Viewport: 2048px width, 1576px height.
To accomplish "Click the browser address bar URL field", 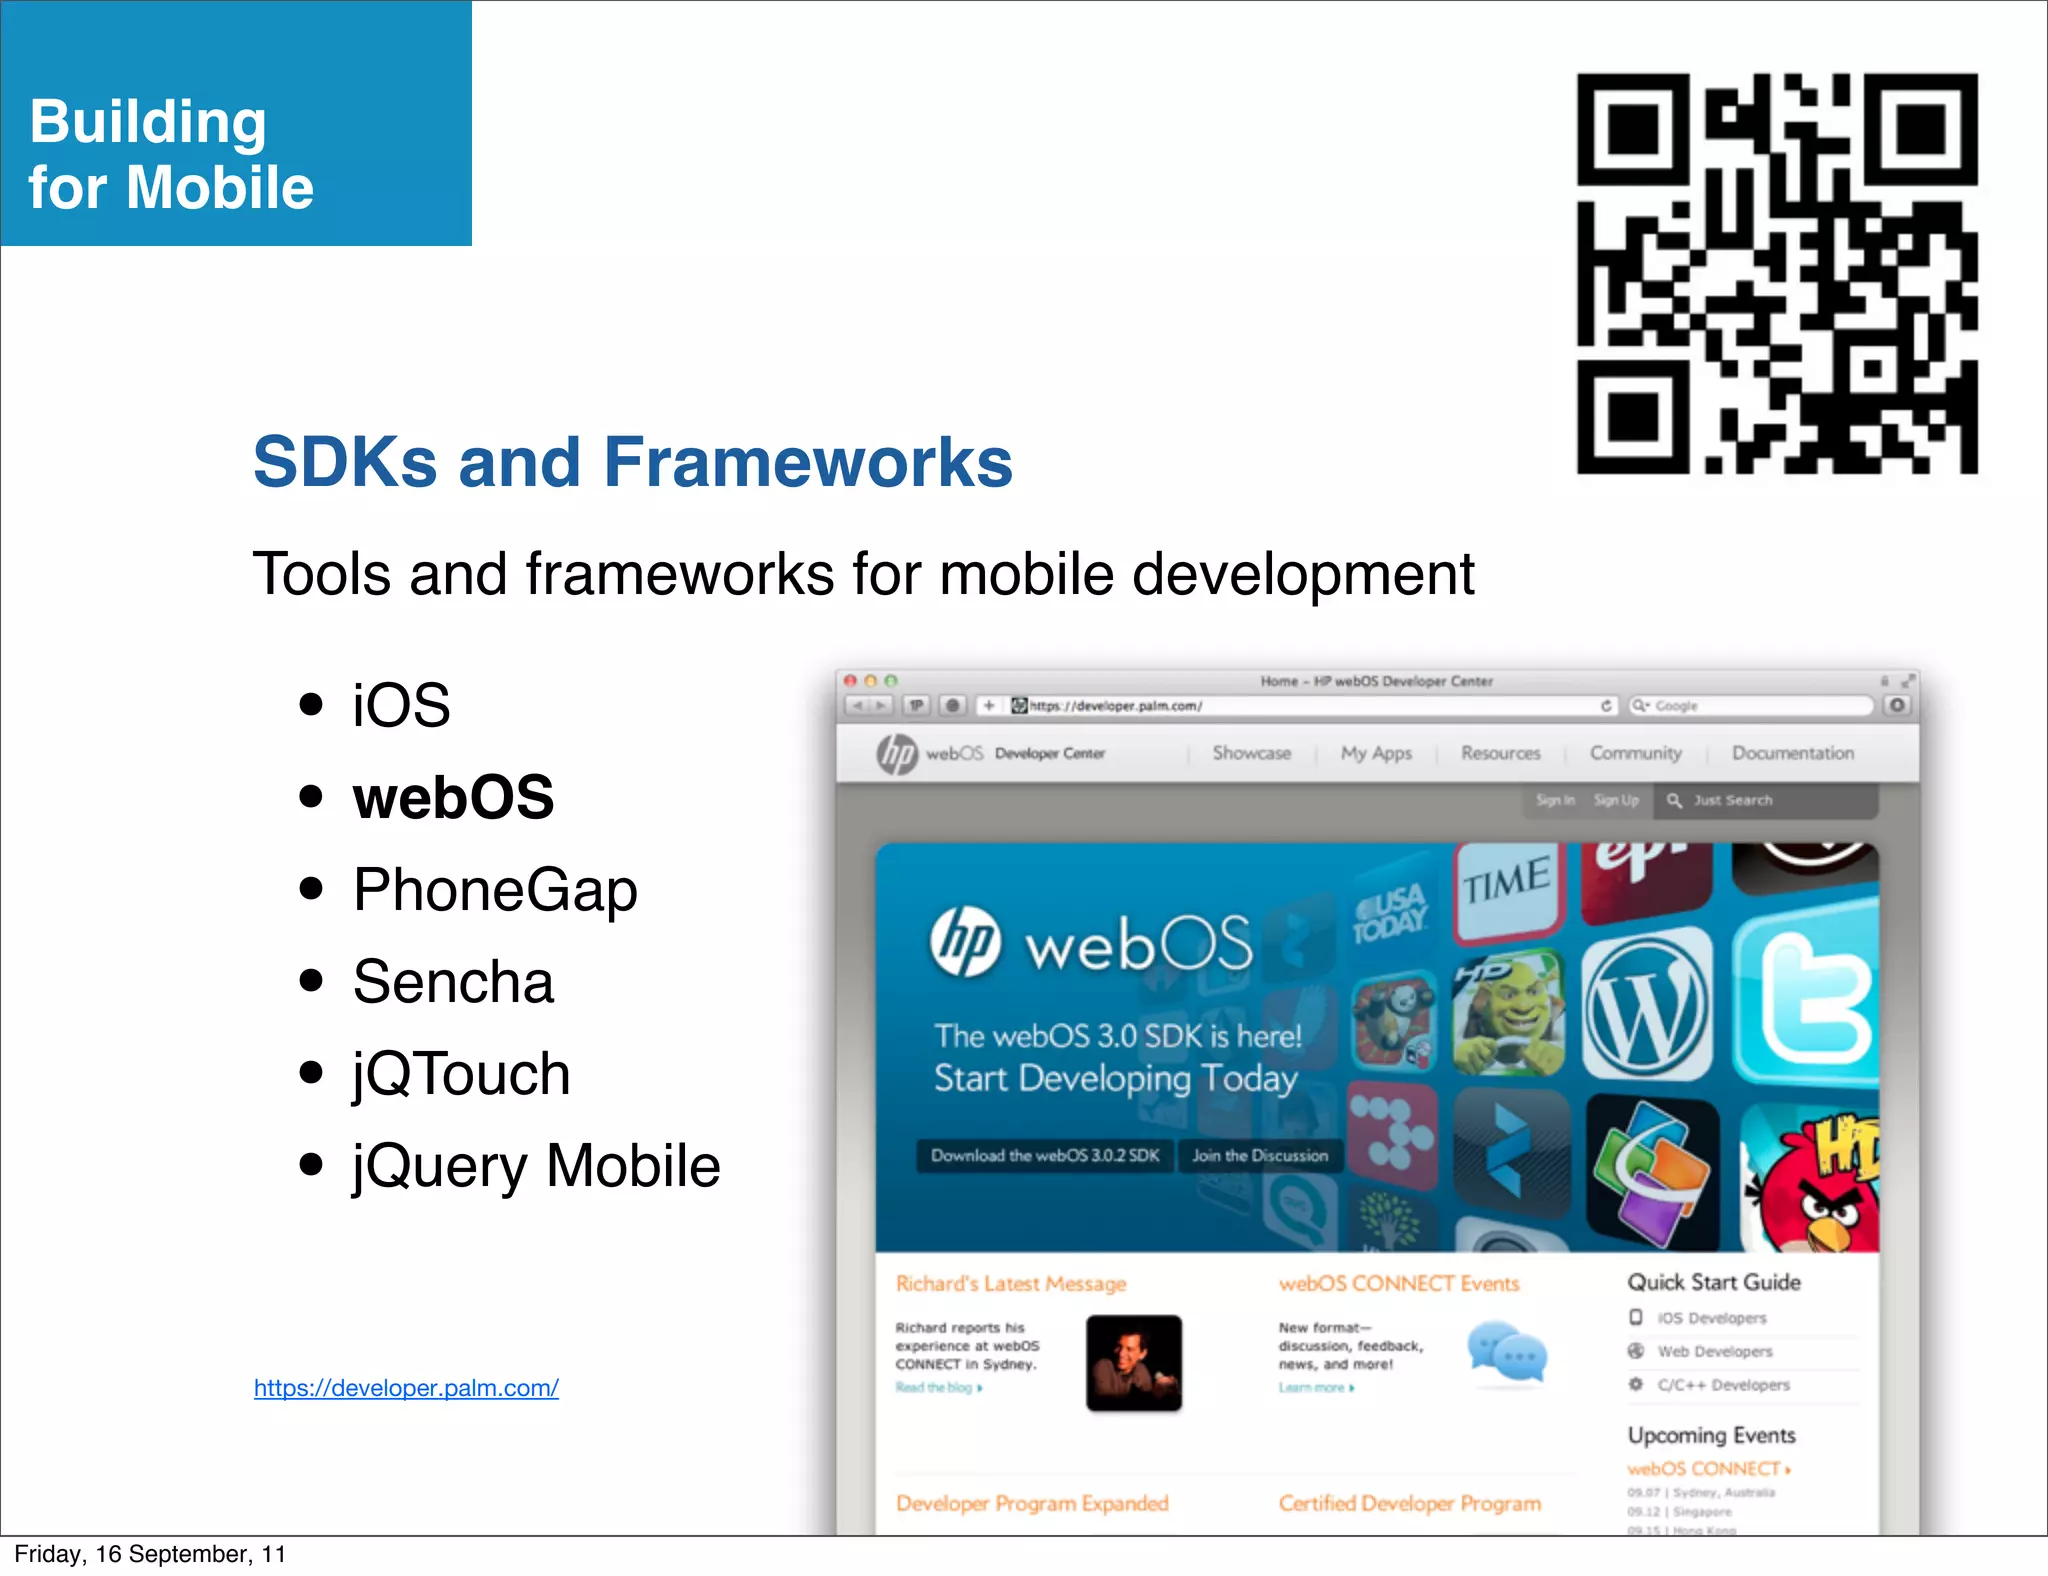I will pyautogui.click(x=1310, y=706).
